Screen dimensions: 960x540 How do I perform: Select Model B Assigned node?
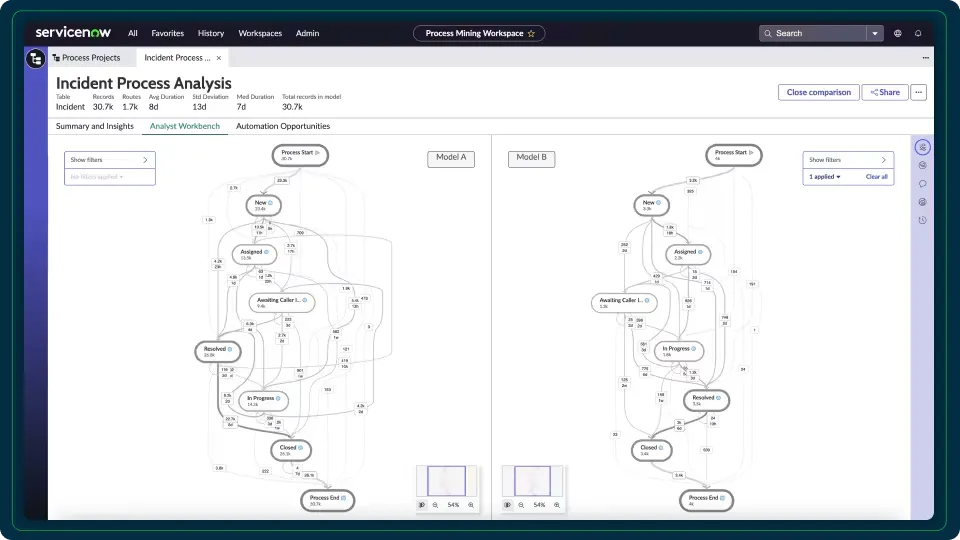coord(688,254)
